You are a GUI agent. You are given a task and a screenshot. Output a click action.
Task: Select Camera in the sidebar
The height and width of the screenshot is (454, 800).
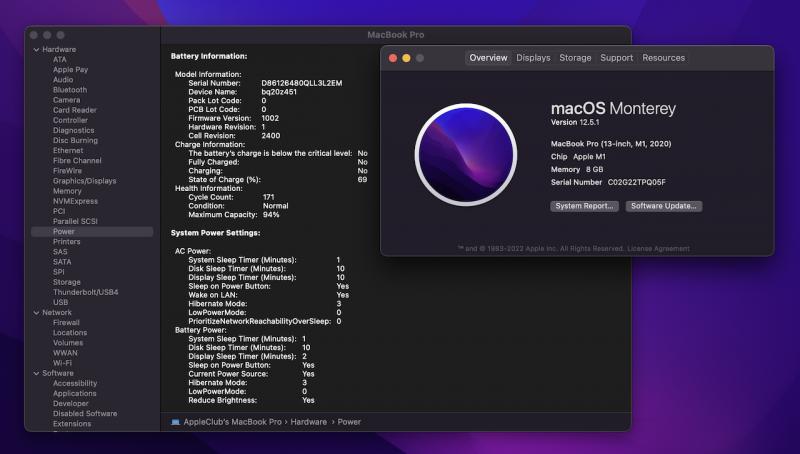[66, 100]
